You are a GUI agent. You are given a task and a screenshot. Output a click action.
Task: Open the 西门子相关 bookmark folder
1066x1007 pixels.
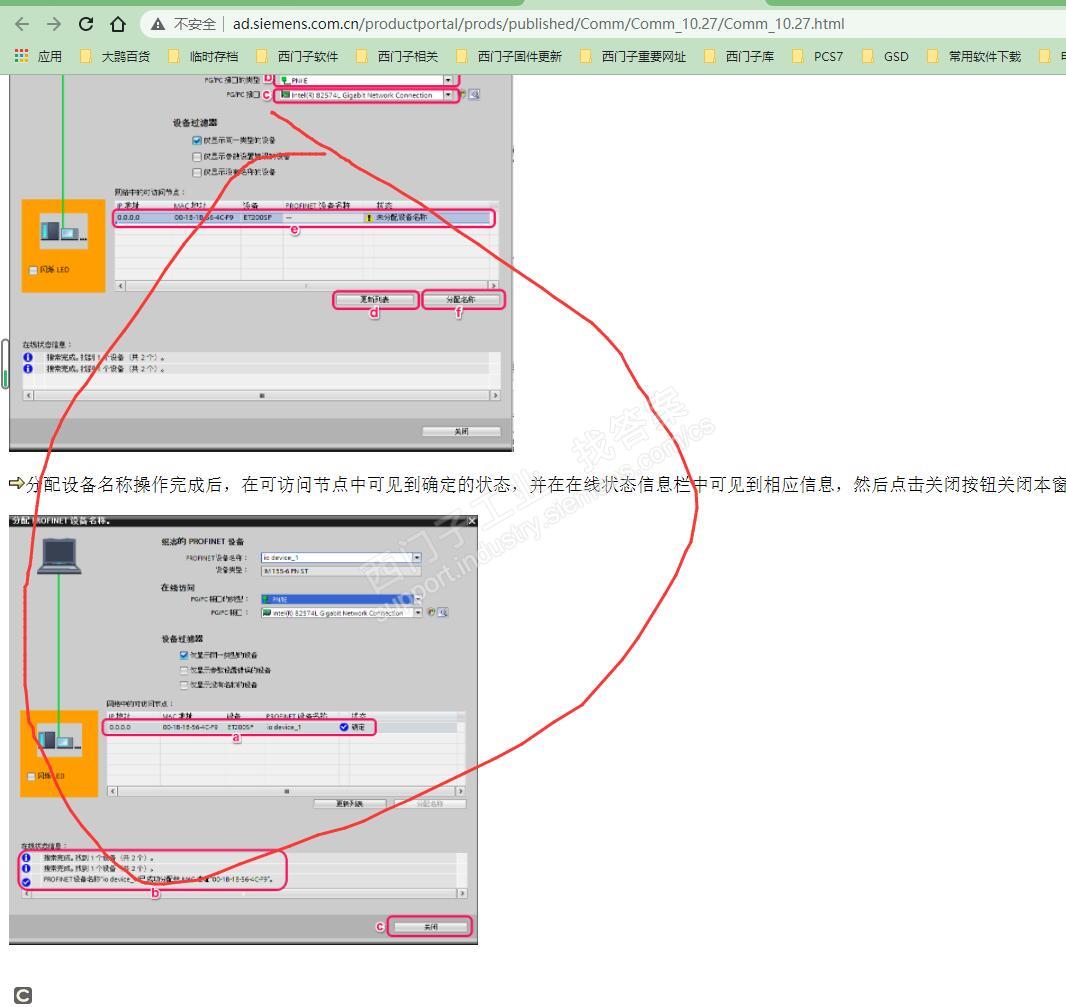click(397, 56)
